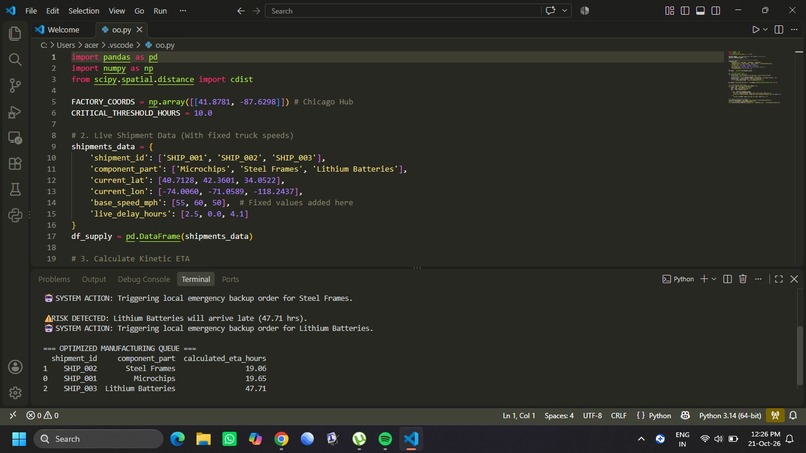Go to line via Ln 1, Col 1

click(519, 415)
